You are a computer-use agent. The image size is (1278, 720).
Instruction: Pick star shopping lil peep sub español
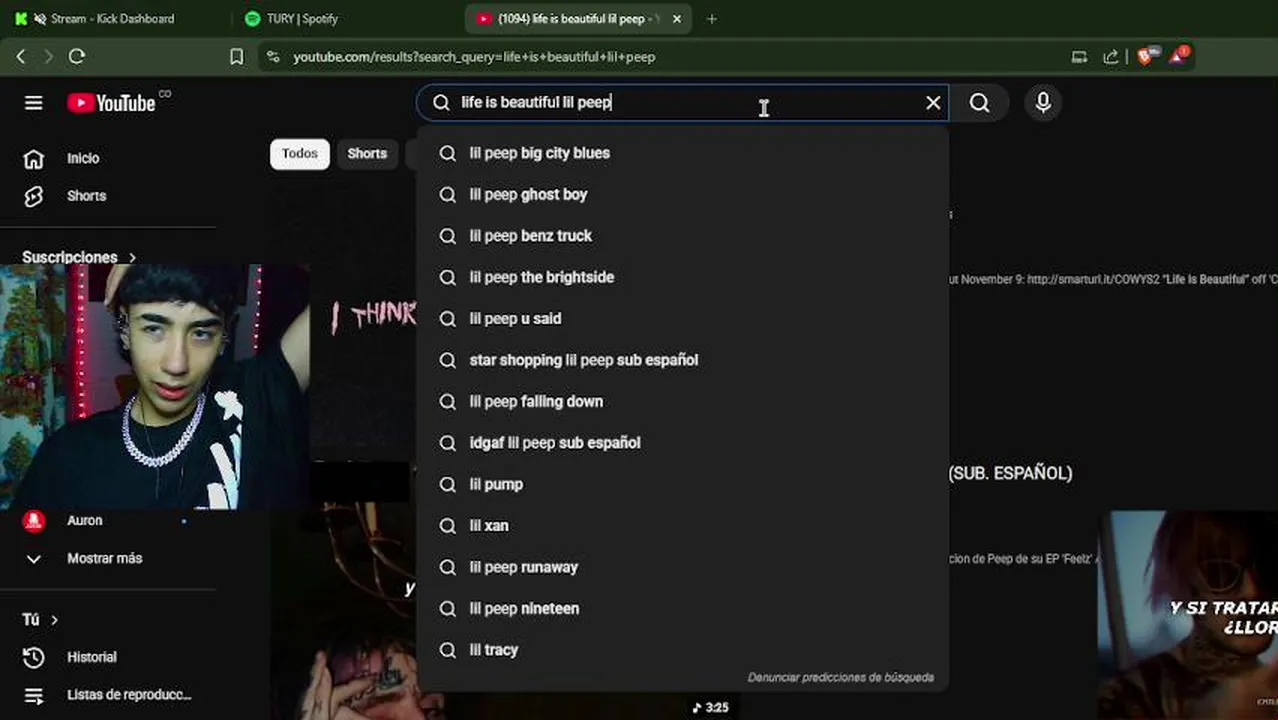tap(682, 360)
